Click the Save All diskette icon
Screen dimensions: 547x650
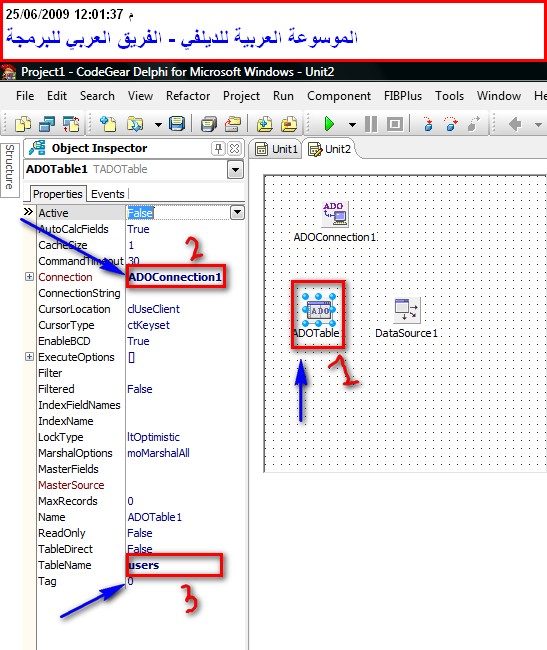(177, 124)
